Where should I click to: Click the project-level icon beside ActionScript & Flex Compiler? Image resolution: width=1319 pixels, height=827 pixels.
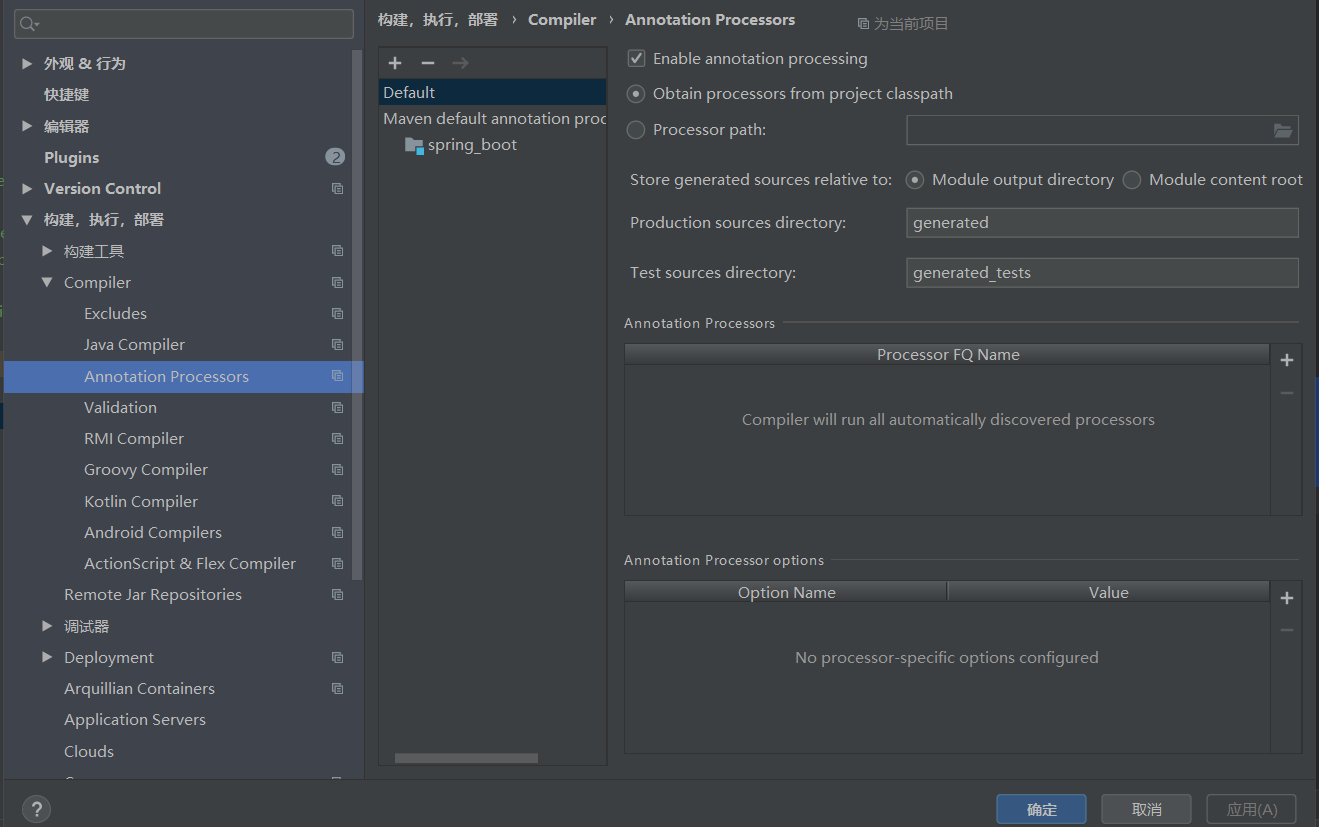click(x=337, y=563)
